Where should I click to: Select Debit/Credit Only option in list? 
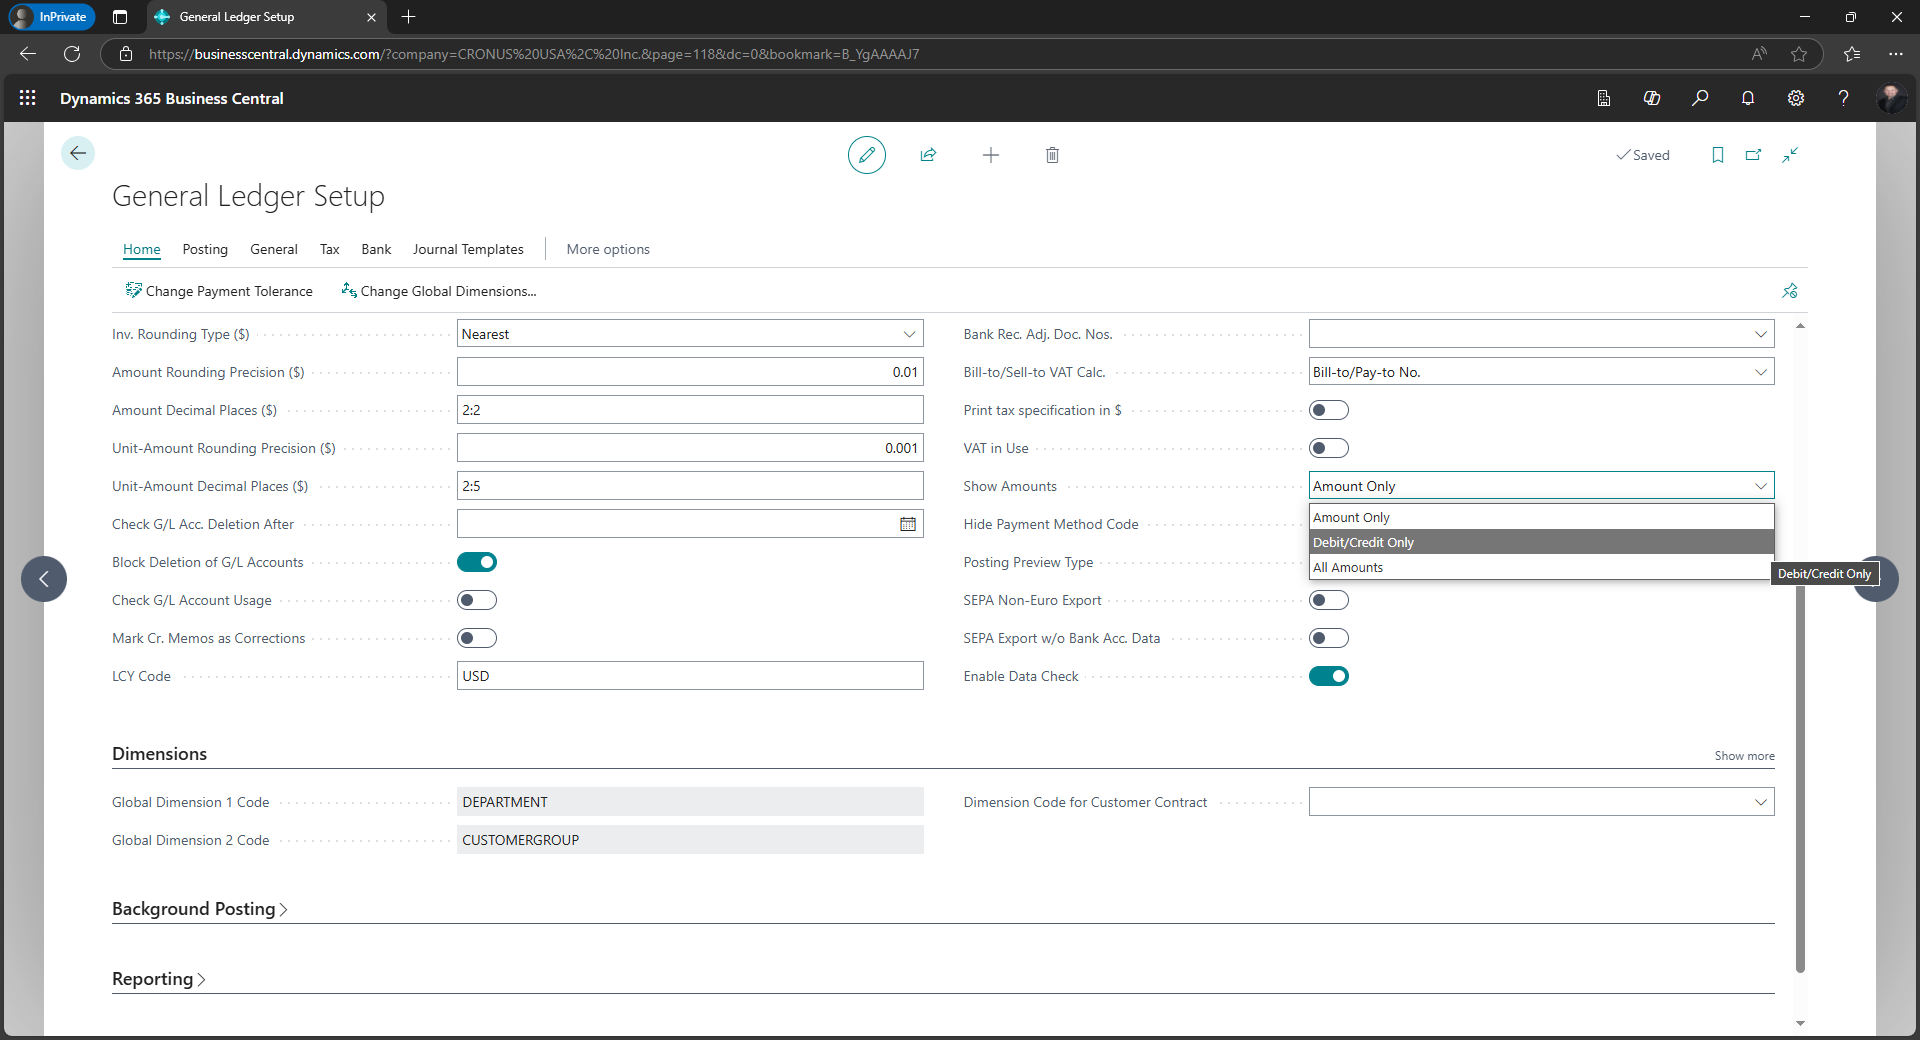(x=1541, y=542)
